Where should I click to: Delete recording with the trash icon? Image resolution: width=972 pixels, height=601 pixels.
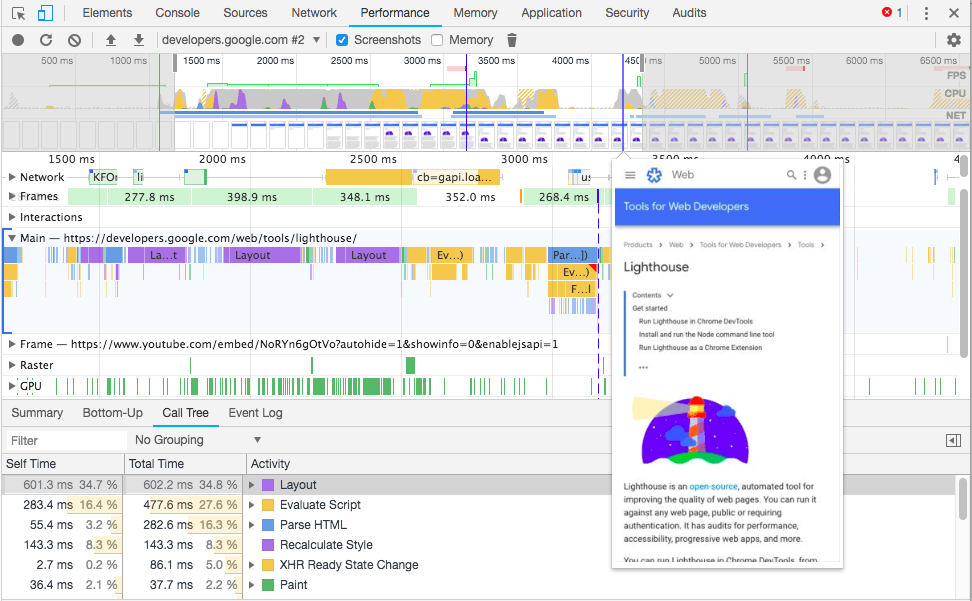coord(511,40)
